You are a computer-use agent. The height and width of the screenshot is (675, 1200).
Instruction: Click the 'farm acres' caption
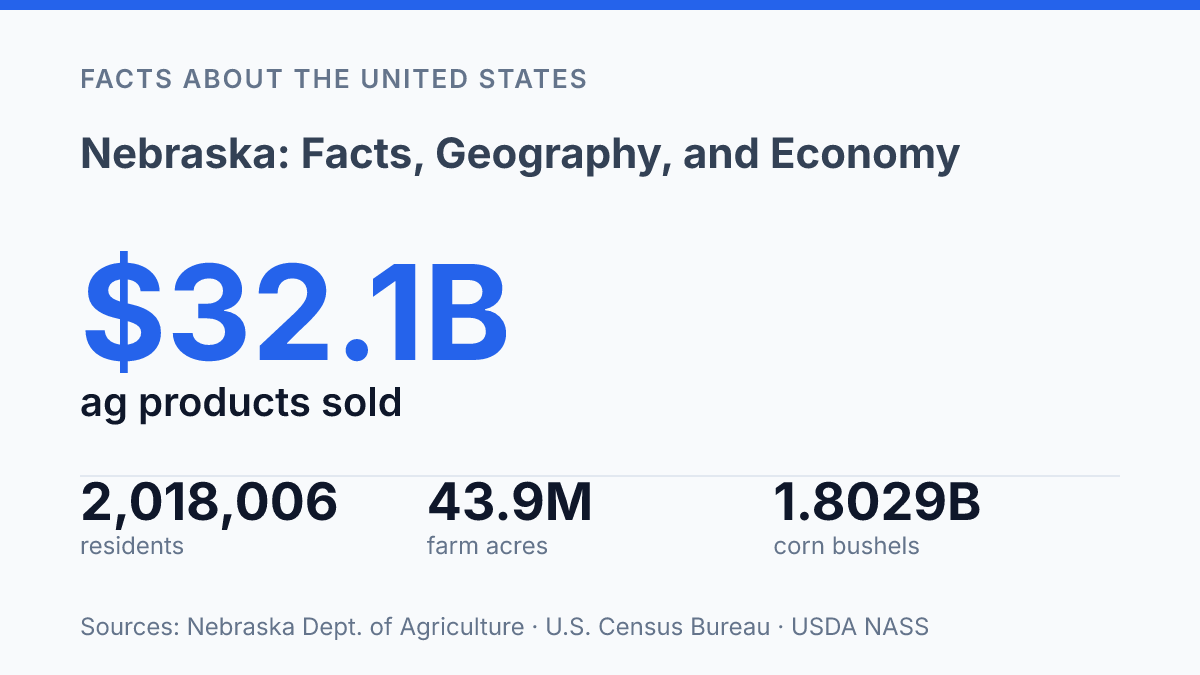[487, 546]
